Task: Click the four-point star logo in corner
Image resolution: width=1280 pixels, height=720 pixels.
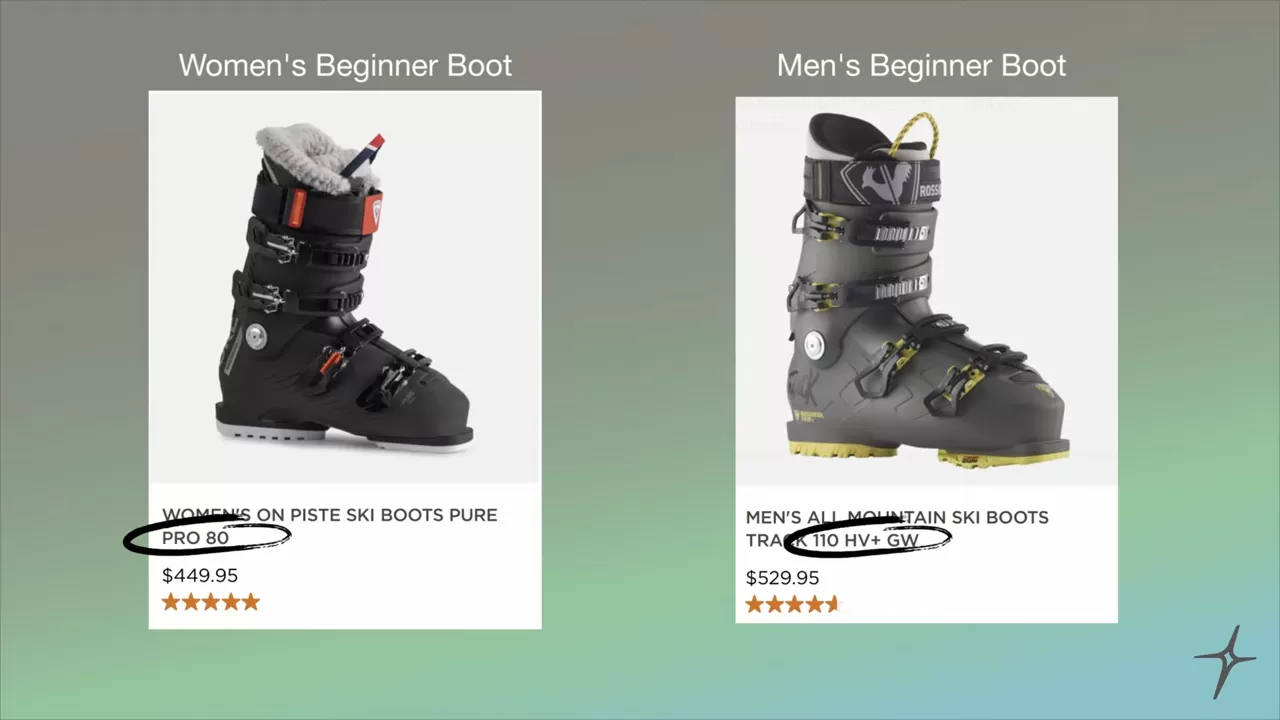Action: [x=1225, y=660]
